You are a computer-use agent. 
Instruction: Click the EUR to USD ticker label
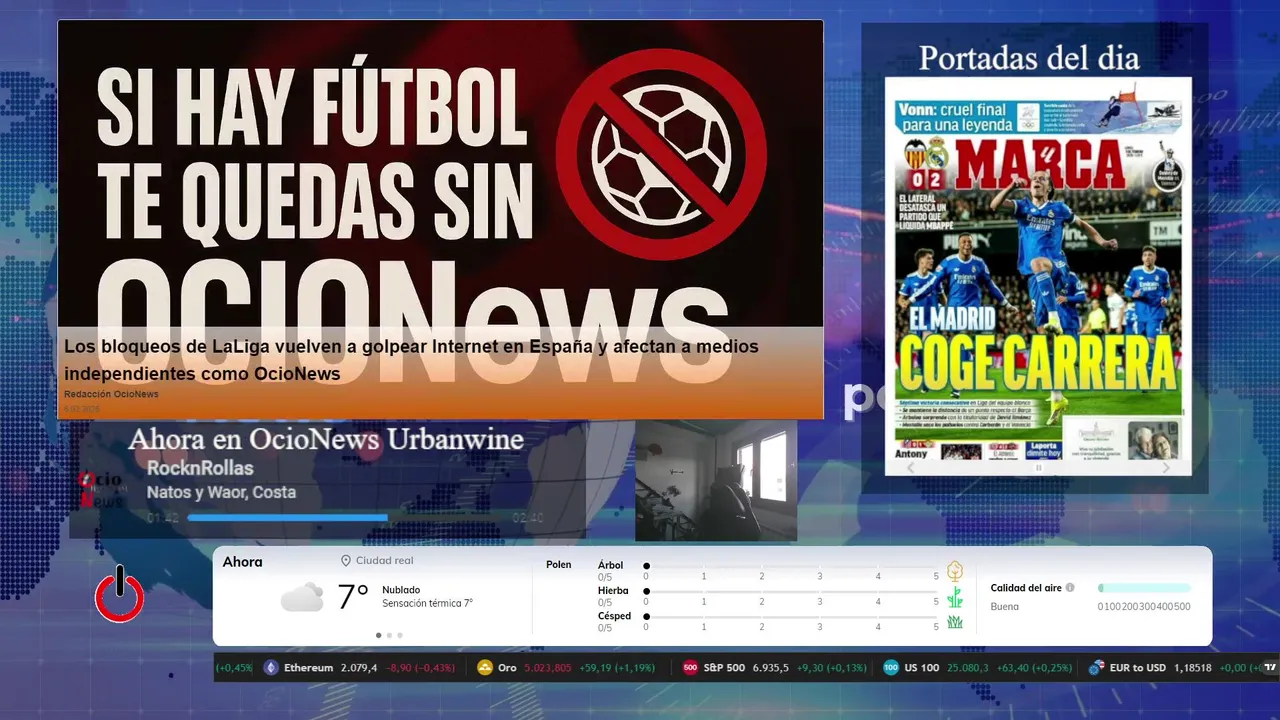point(1137,668)
